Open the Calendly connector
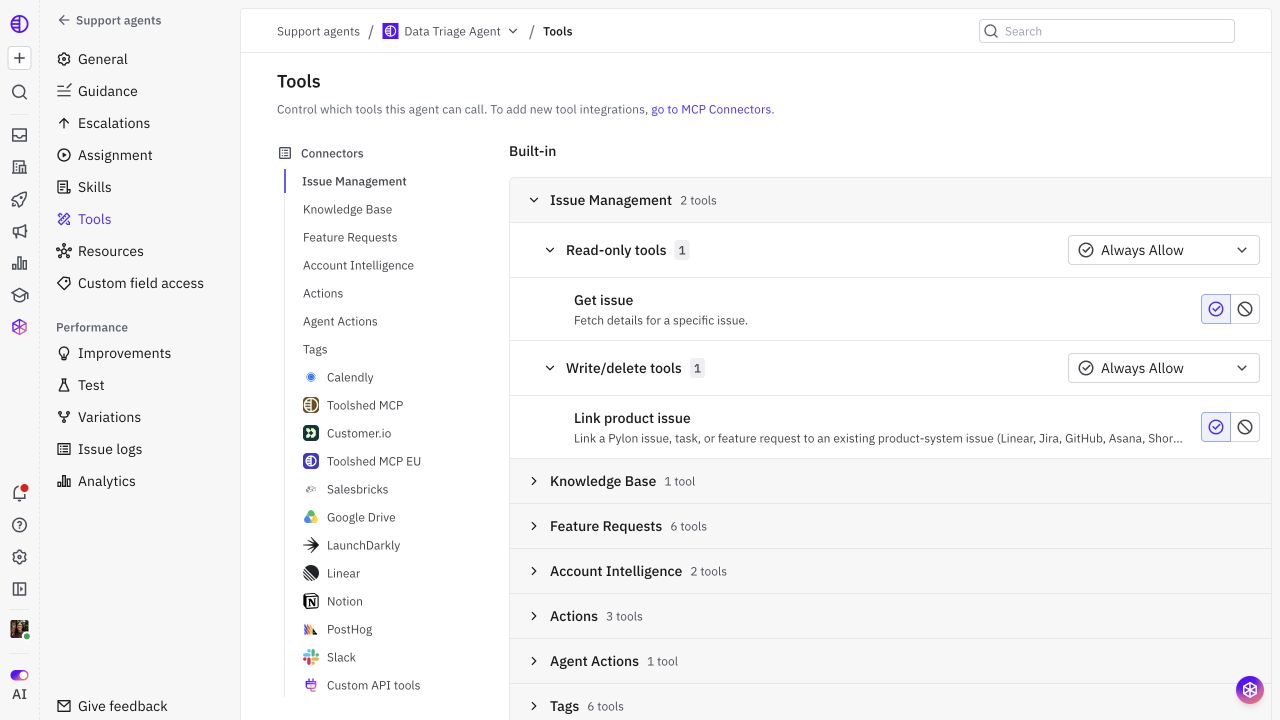Image resolution: width=1280 pixels, height=720 pixels. [x=349, y=377]
